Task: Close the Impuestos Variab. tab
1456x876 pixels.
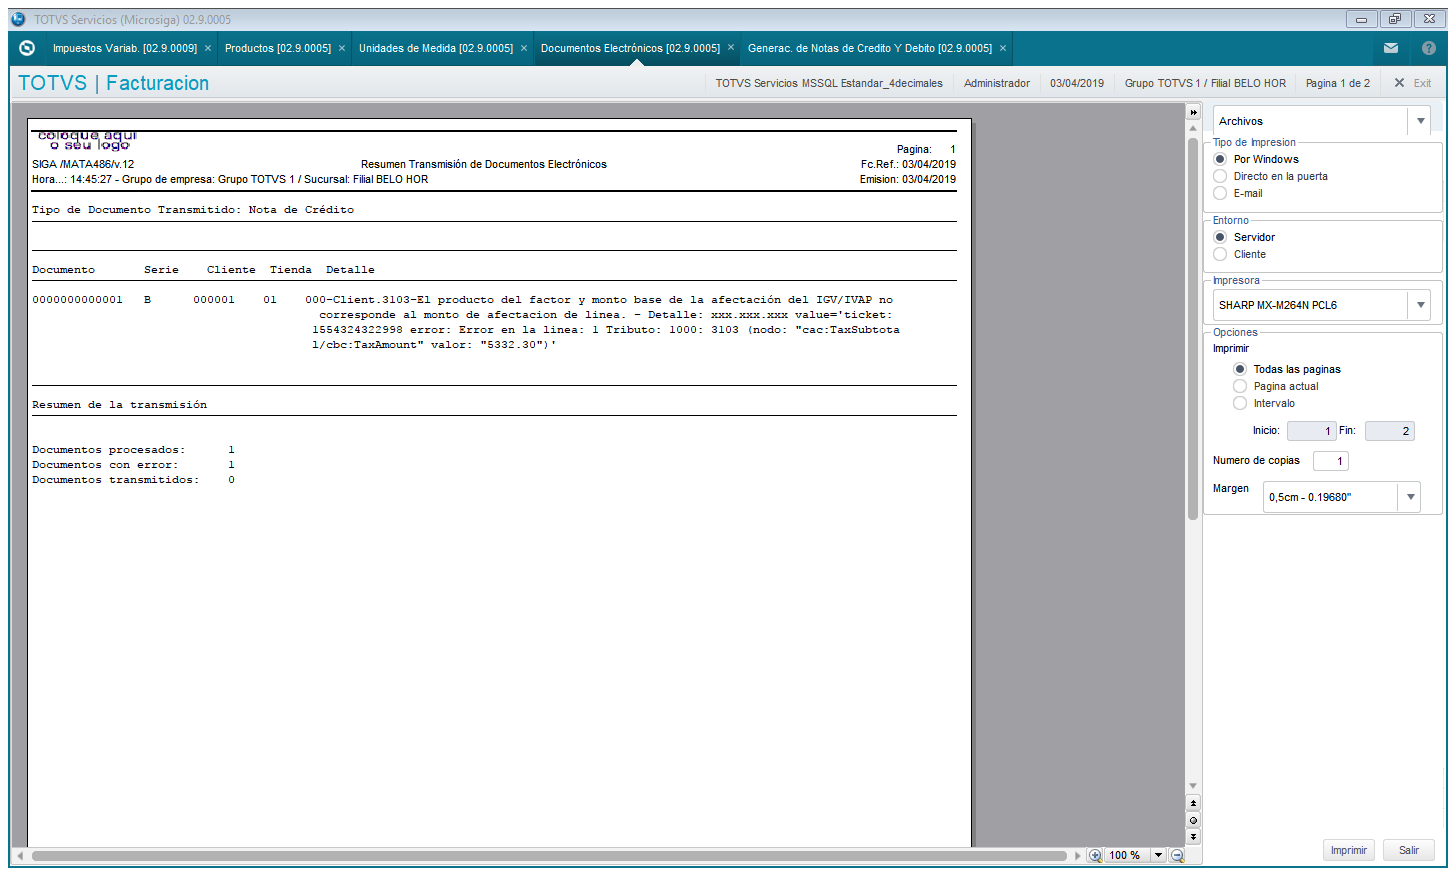Action: (x=208, y=48)
